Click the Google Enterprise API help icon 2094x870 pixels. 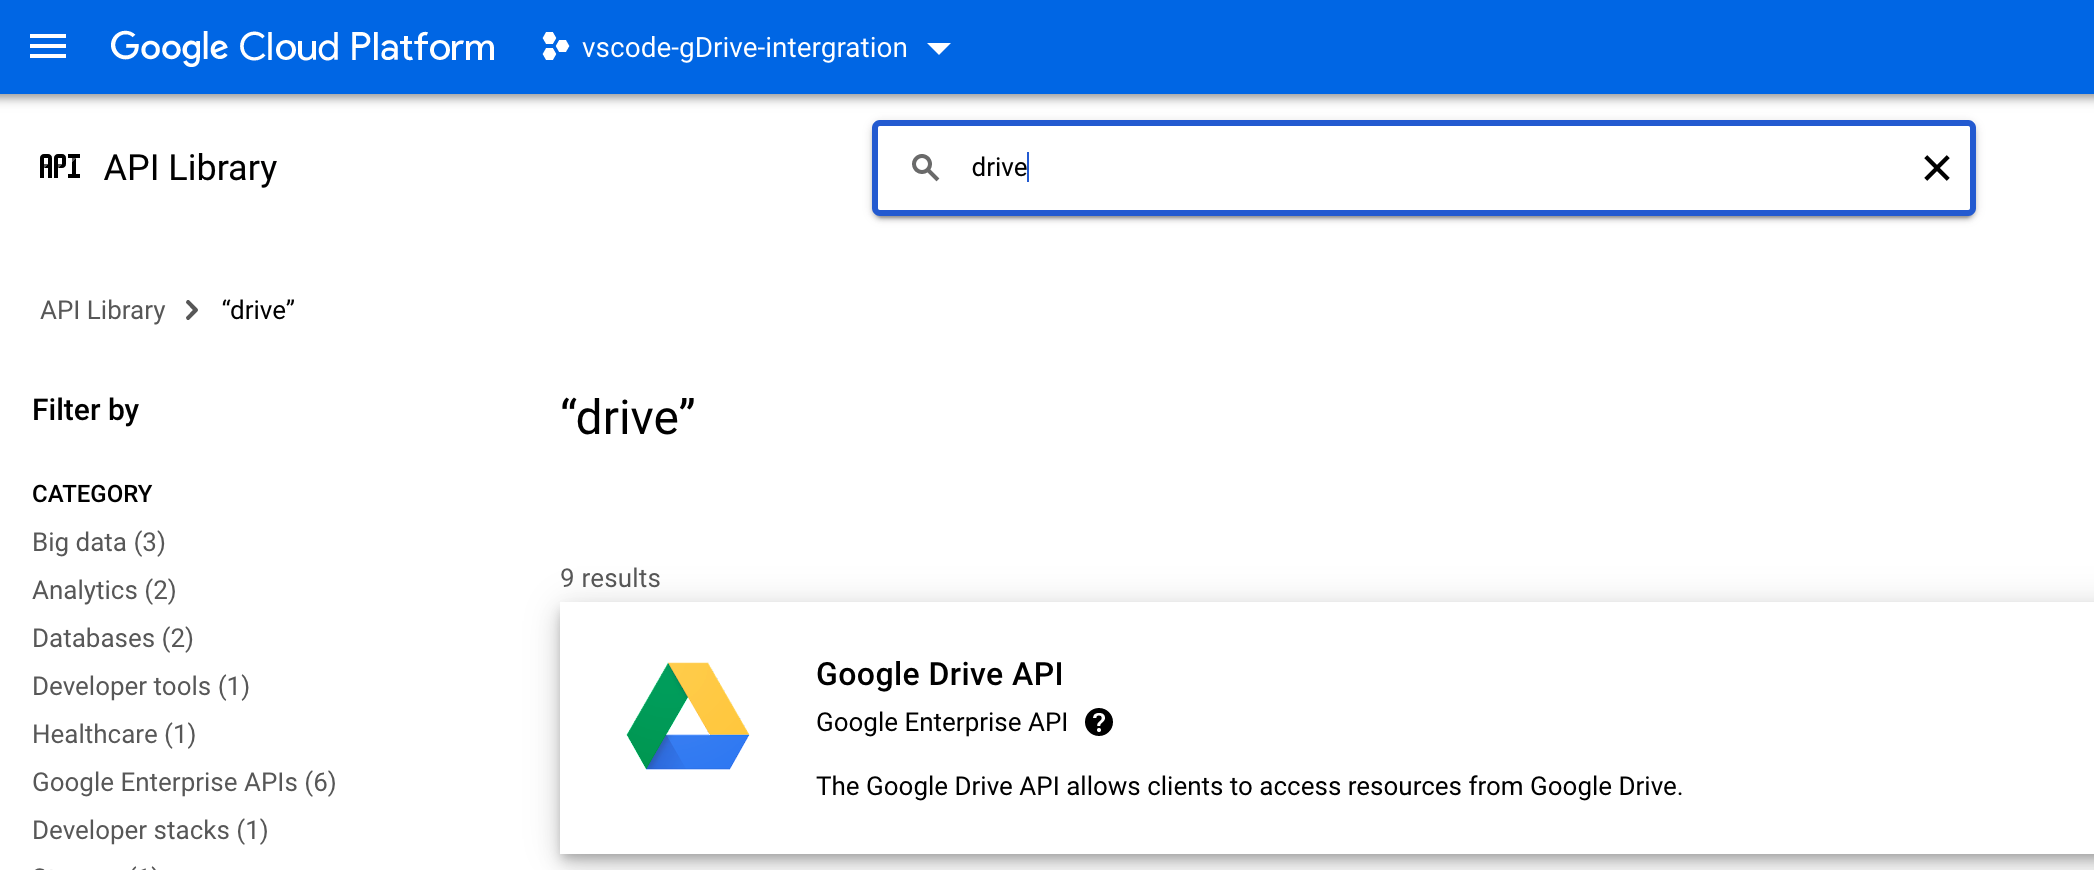[x=1099, y=722]
